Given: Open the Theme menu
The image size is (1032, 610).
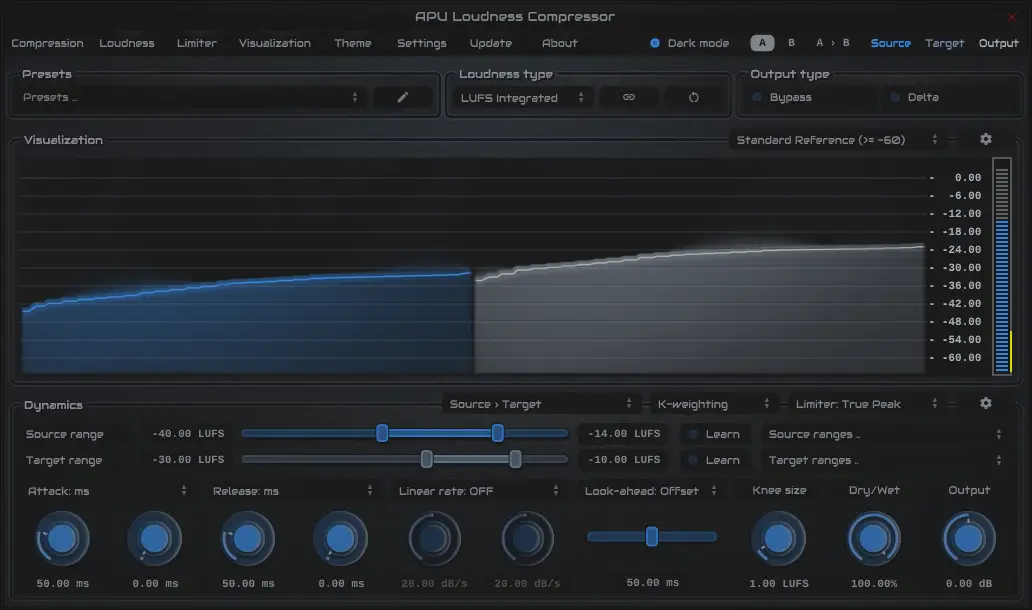Looking at the screenshot, I should pyautogui.click(x=353, y=43).
